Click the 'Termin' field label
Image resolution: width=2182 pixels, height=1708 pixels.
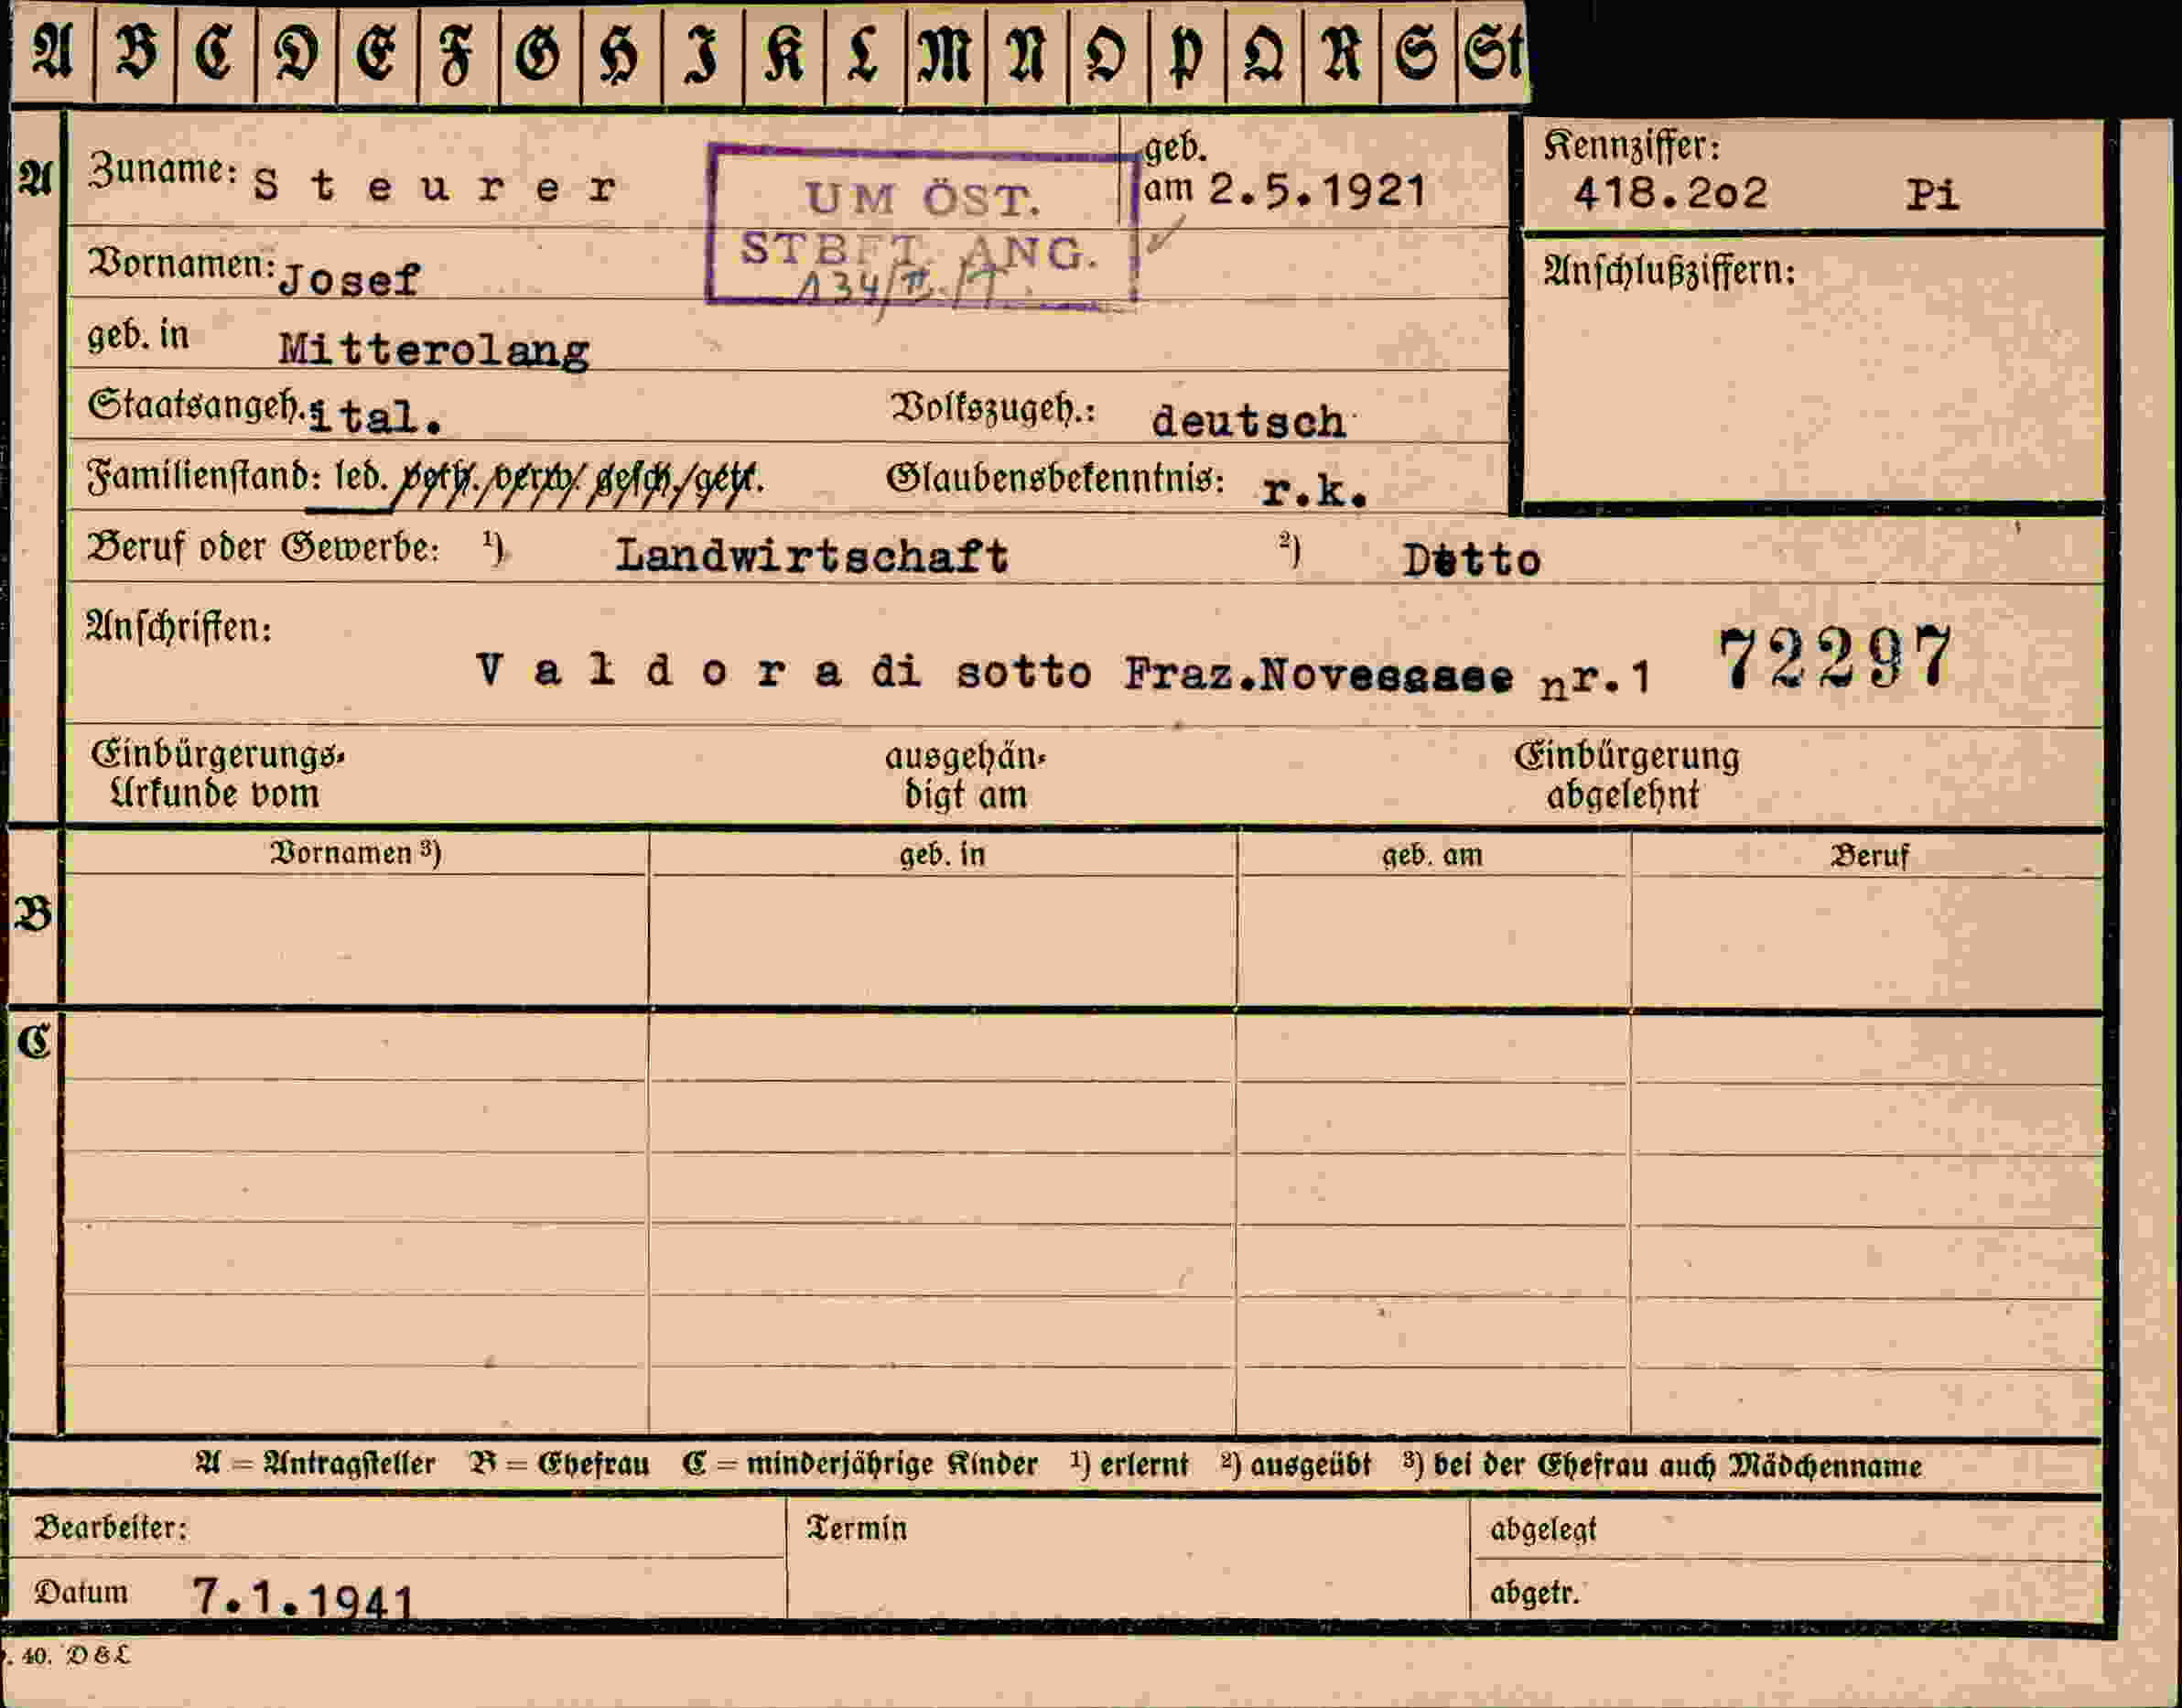[x=857, y=1529]
